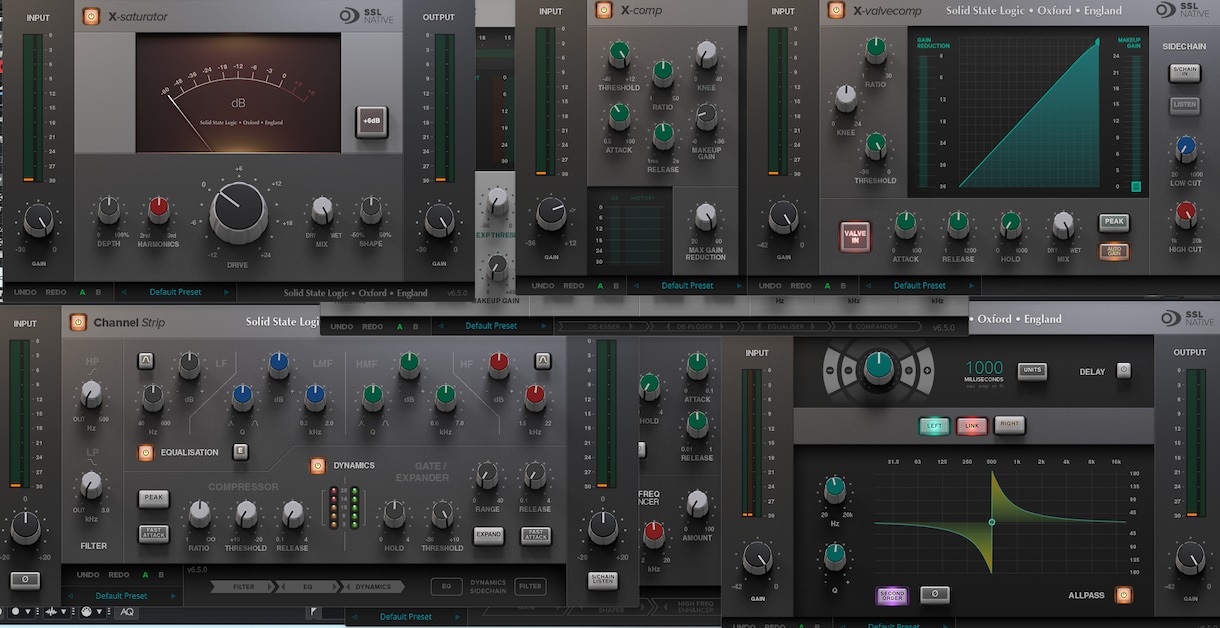Click the Channel Strip input phase invert icon
The width and height of the screenshot is (1220, 628).
(x=25, y=580)
